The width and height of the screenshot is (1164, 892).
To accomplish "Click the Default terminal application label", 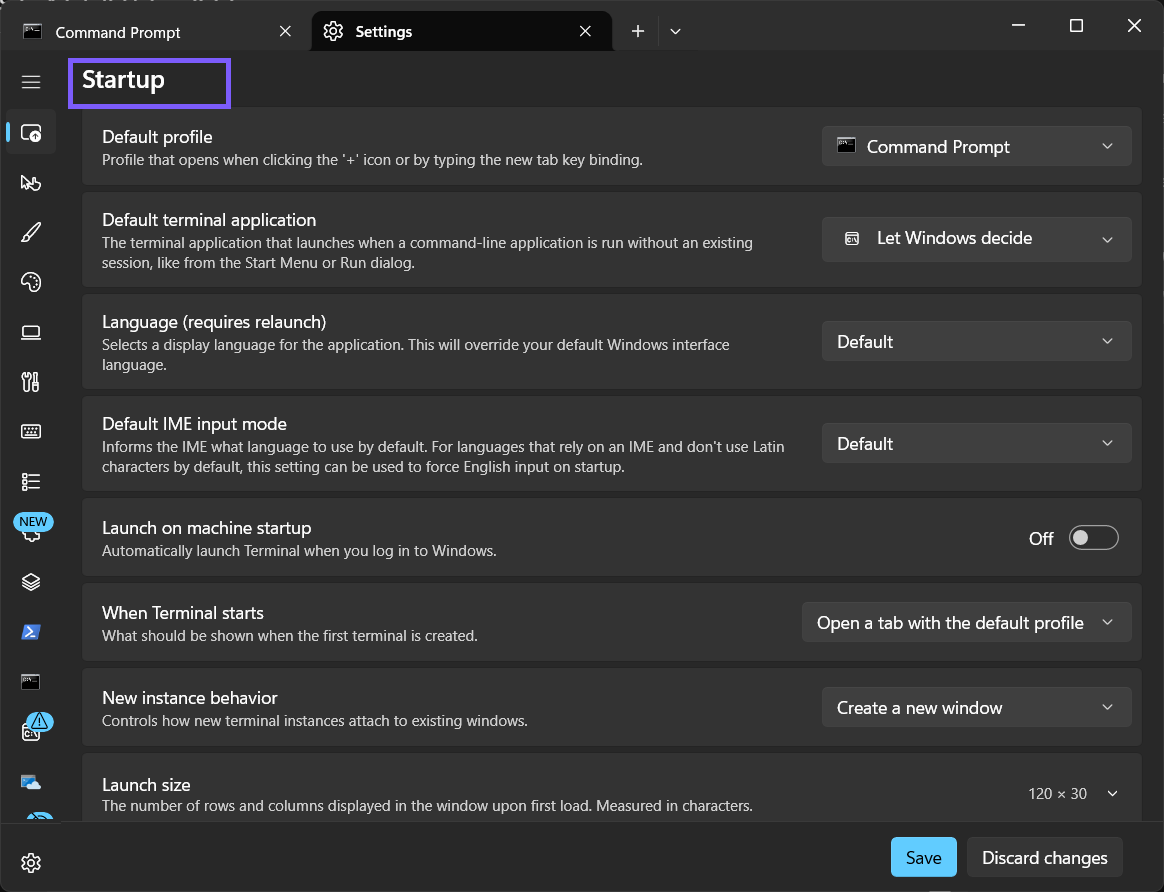I will pyautogui.click(x=209, y=220).
